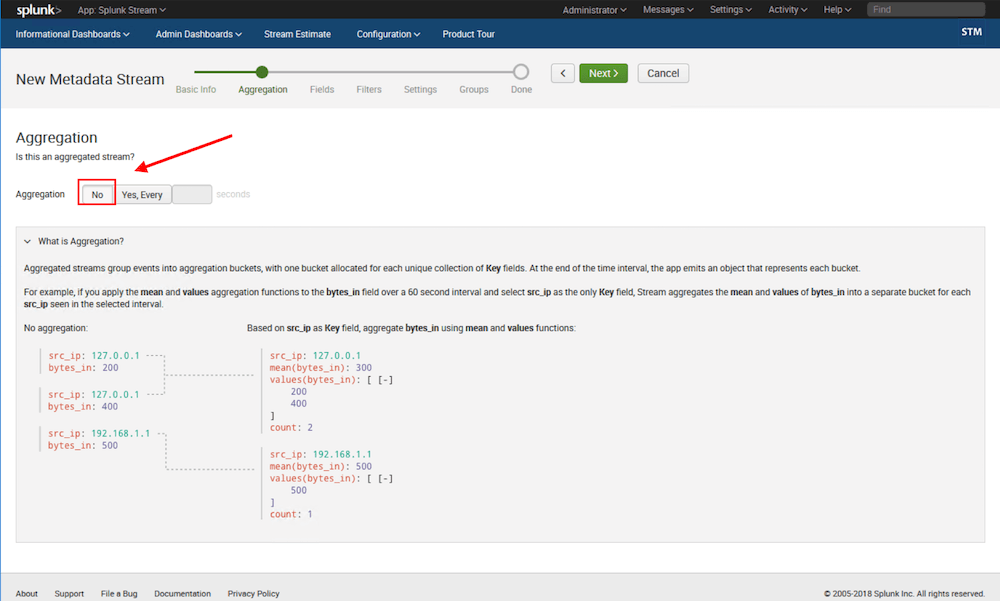The height and width of the screenshot is (601, 1000).
Task: Collapse first values(bytes_in) array with [-]
Action: (385, 380)
